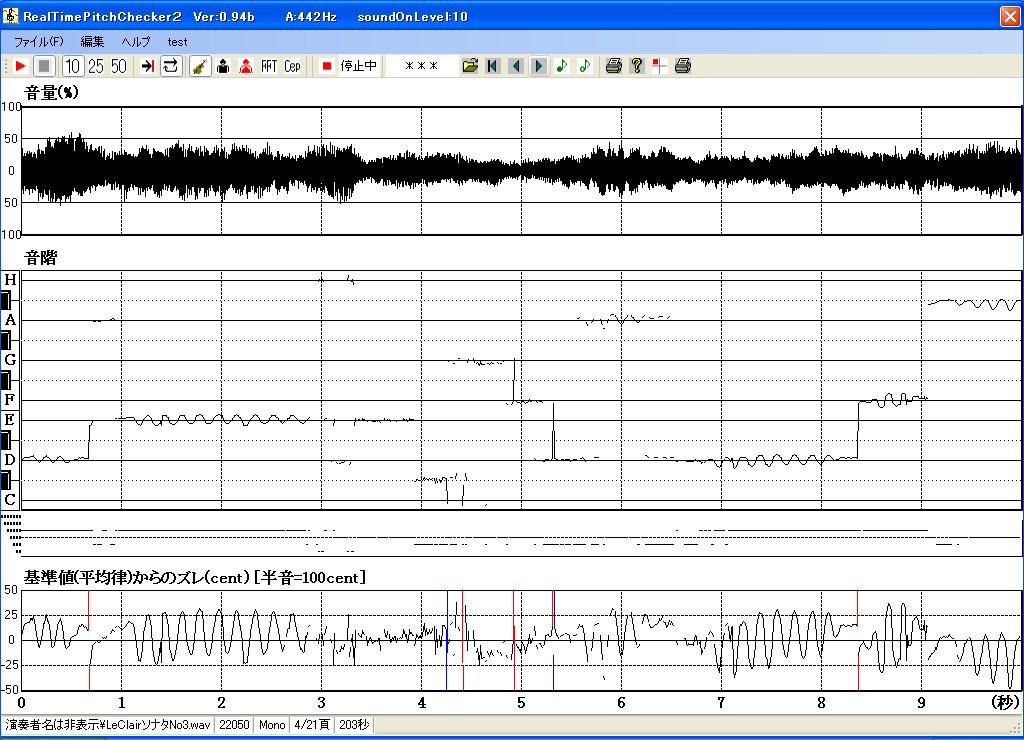Go to the previous page arrow

click(516, 66)
